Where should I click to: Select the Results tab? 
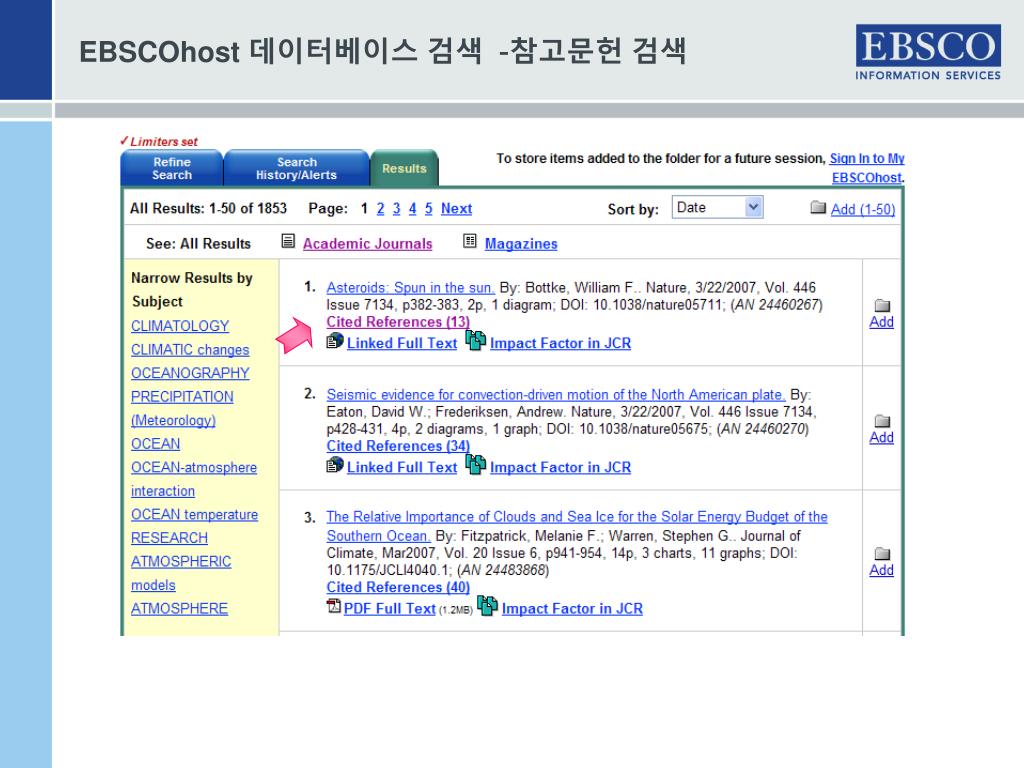point(404,168)
